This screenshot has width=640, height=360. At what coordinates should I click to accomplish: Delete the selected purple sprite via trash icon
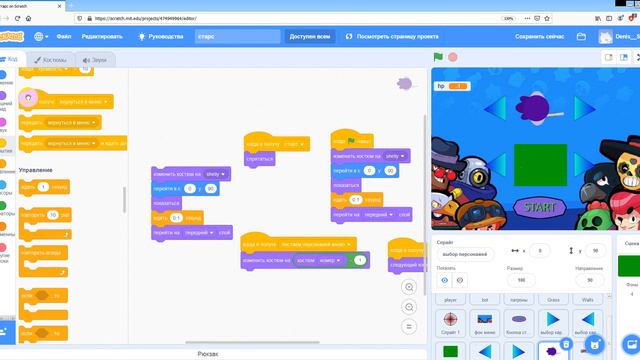coord(566,344)
